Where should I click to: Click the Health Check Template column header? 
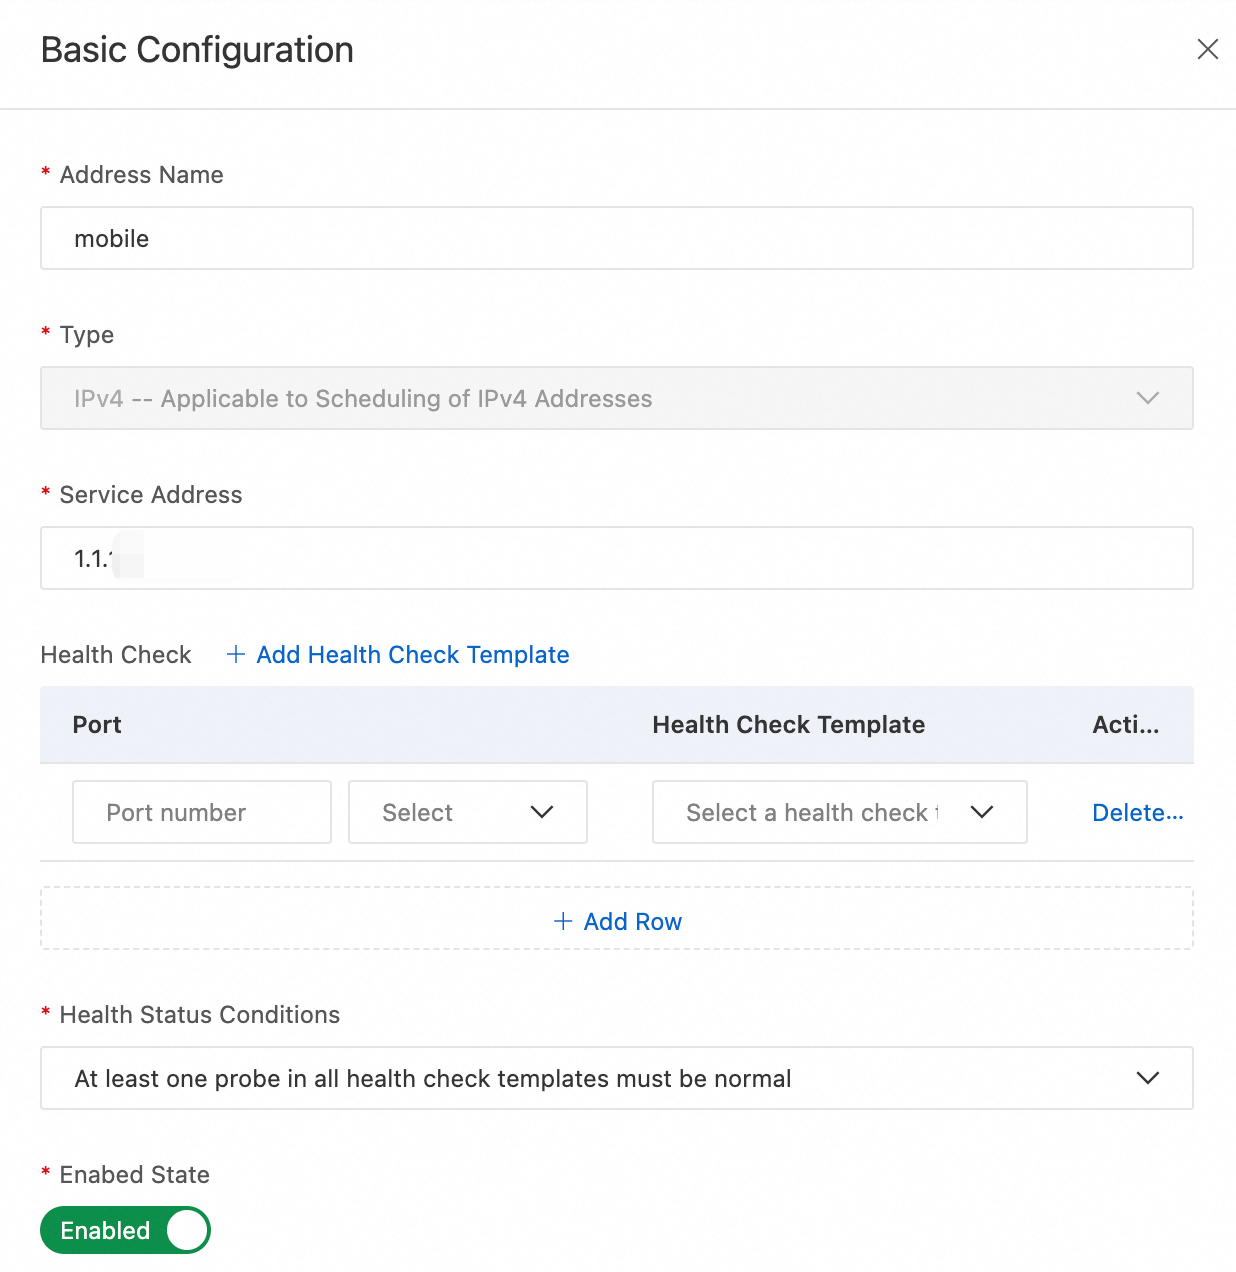coord(788,724)
